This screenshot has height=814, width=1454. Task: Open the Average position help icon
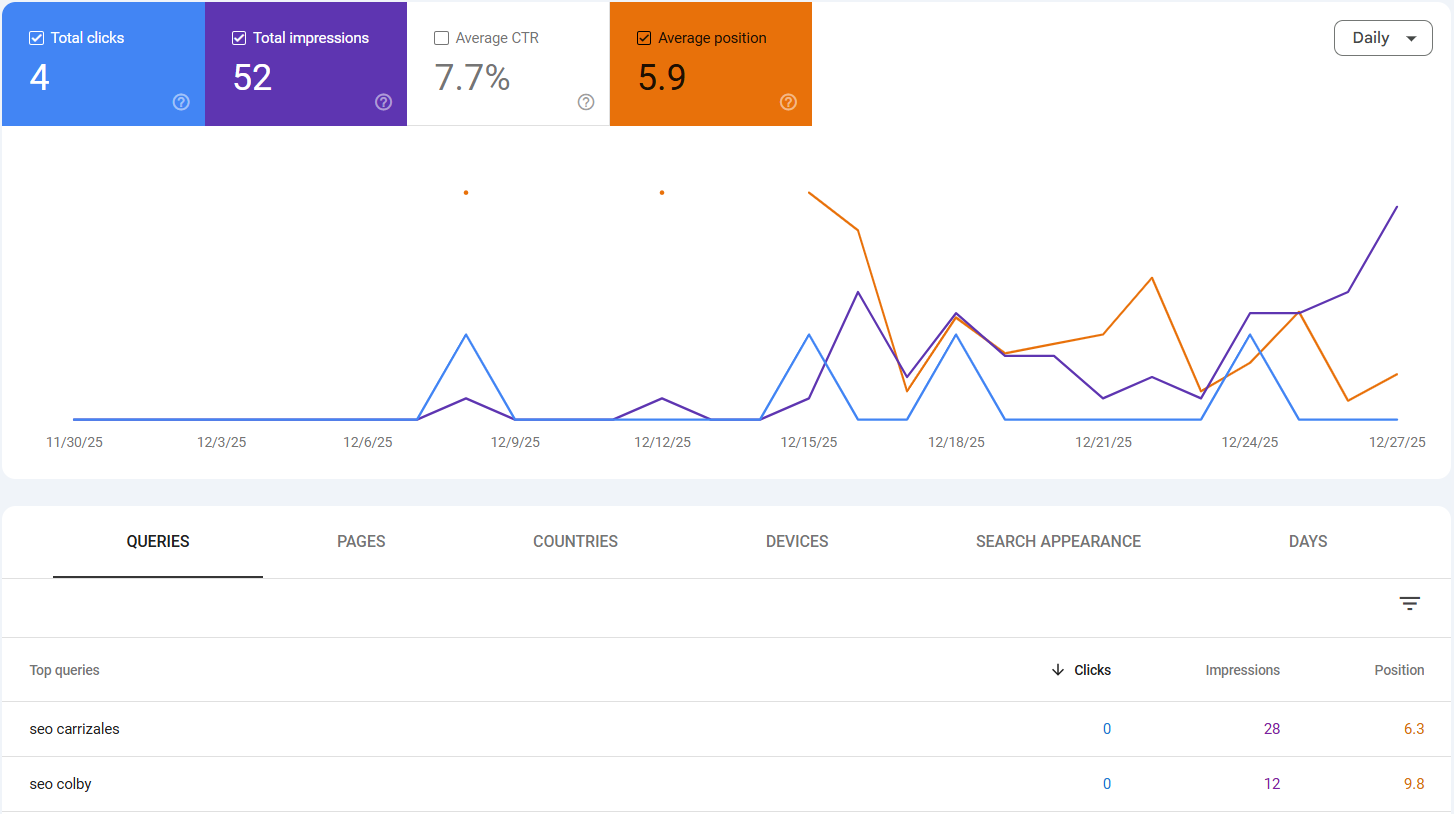pos(788,102)
